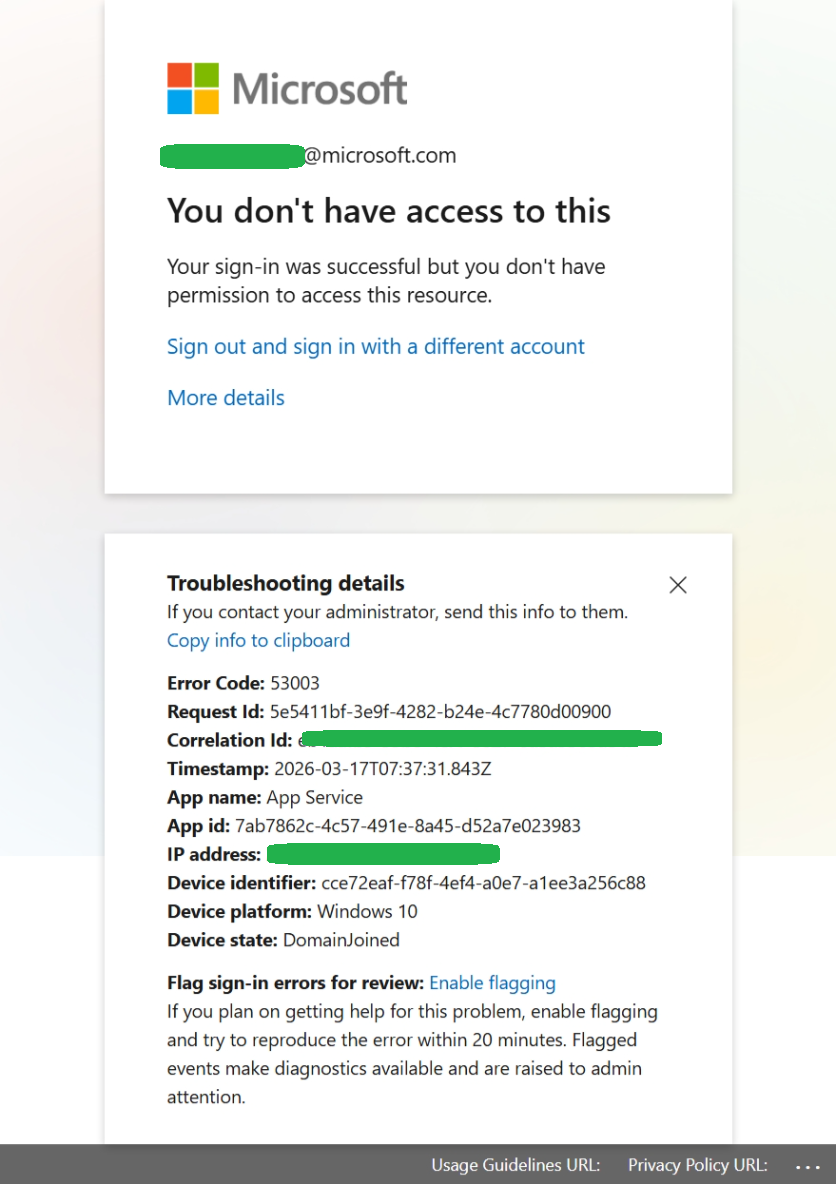Expand the More details link
Viewport: 836px width, 1184px height.
(225, 398)
